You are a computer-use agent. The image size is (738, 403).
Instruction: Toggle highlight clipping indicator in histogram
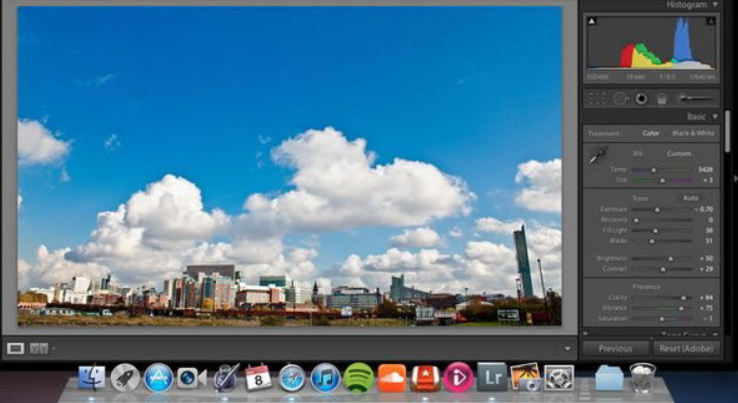(x=710, y=22)
